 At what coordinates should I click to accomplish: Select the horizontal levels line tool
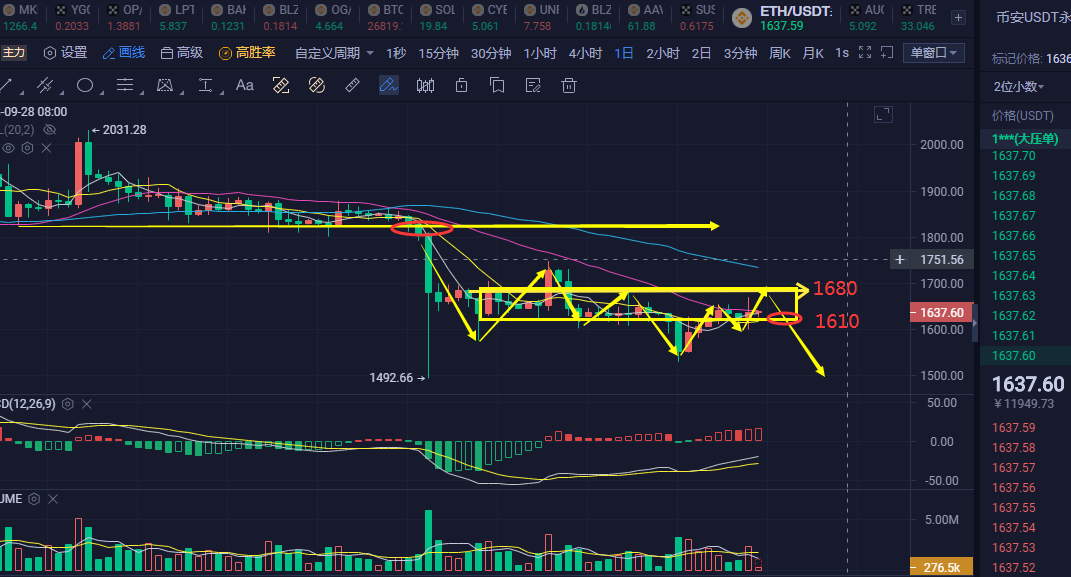pyautogui.click(x=124, y=85)
